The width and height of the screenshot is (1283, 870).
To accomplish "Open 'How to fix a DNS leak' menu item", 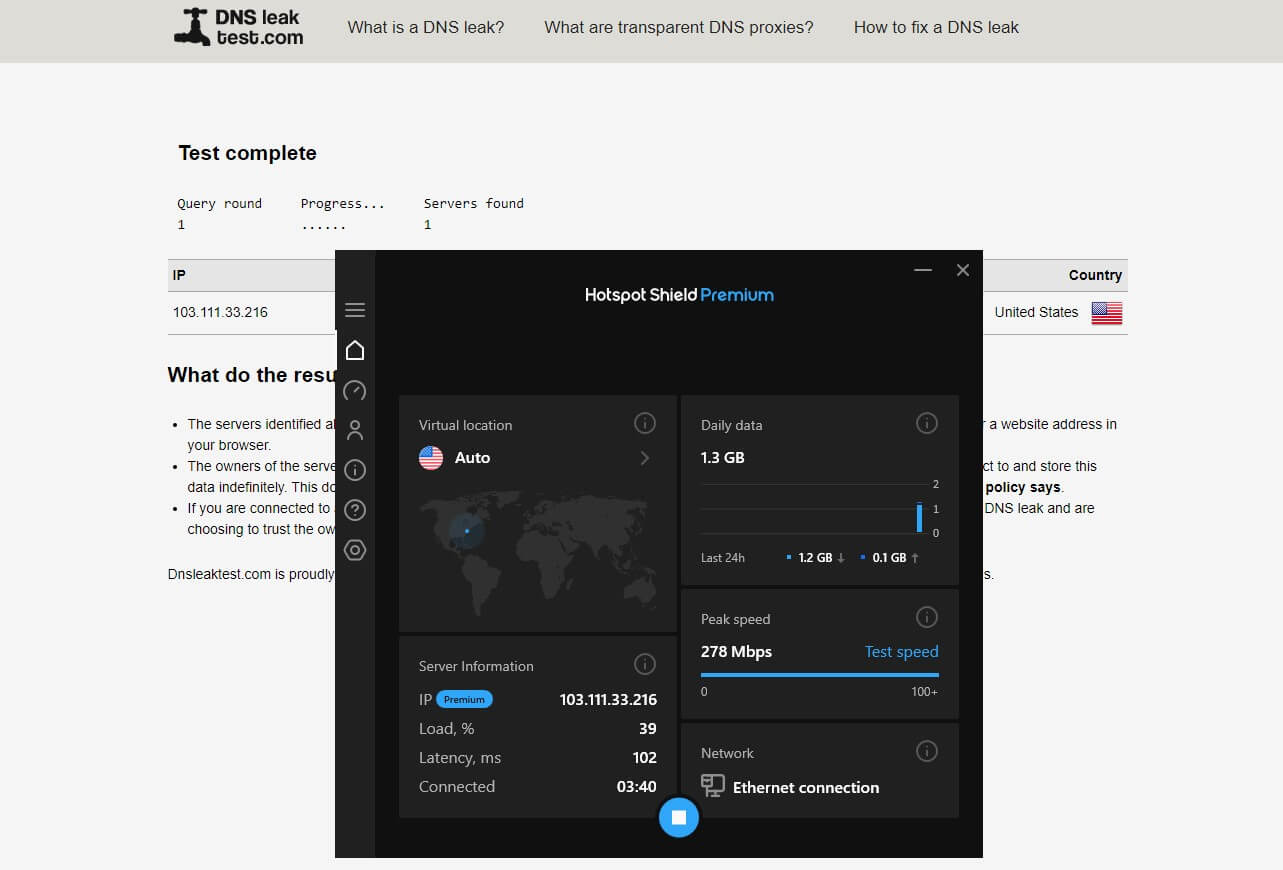I will [x=936, y=28].
